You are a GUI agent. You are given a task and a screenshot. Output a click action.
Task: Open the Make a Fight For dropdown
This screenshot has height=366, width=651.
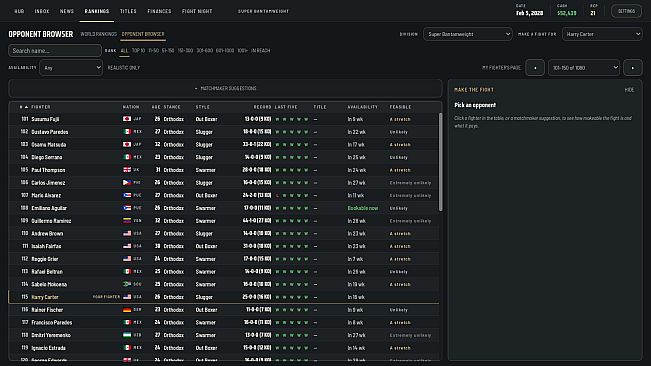pyautogui.click(x=602, y=34)
